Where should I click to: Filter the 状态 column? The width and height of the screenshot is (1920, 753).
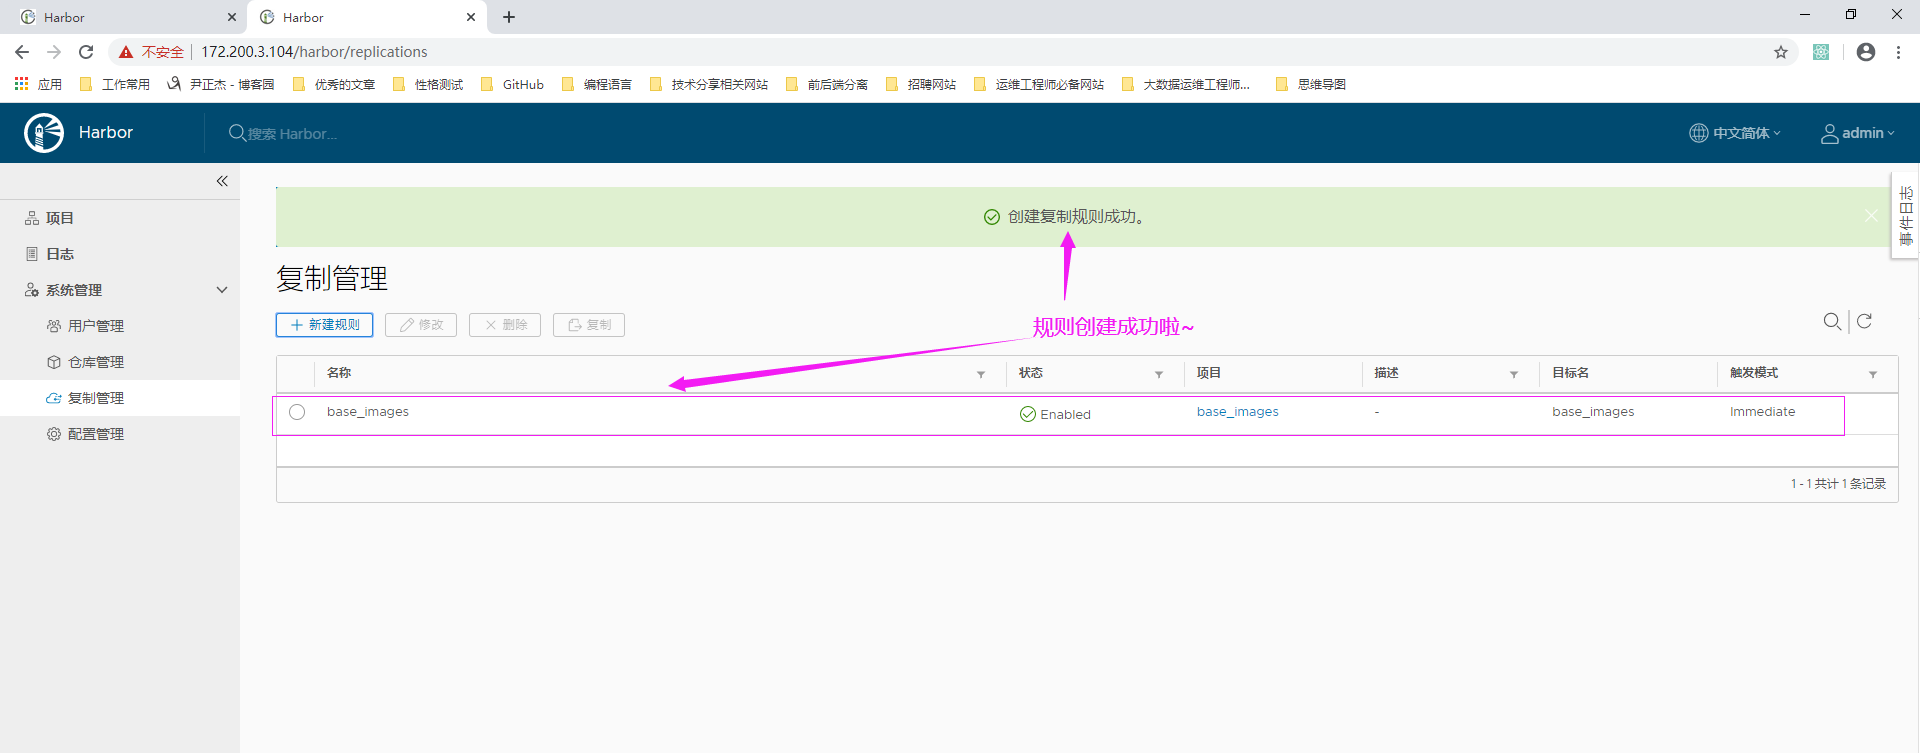[1159, 374]
